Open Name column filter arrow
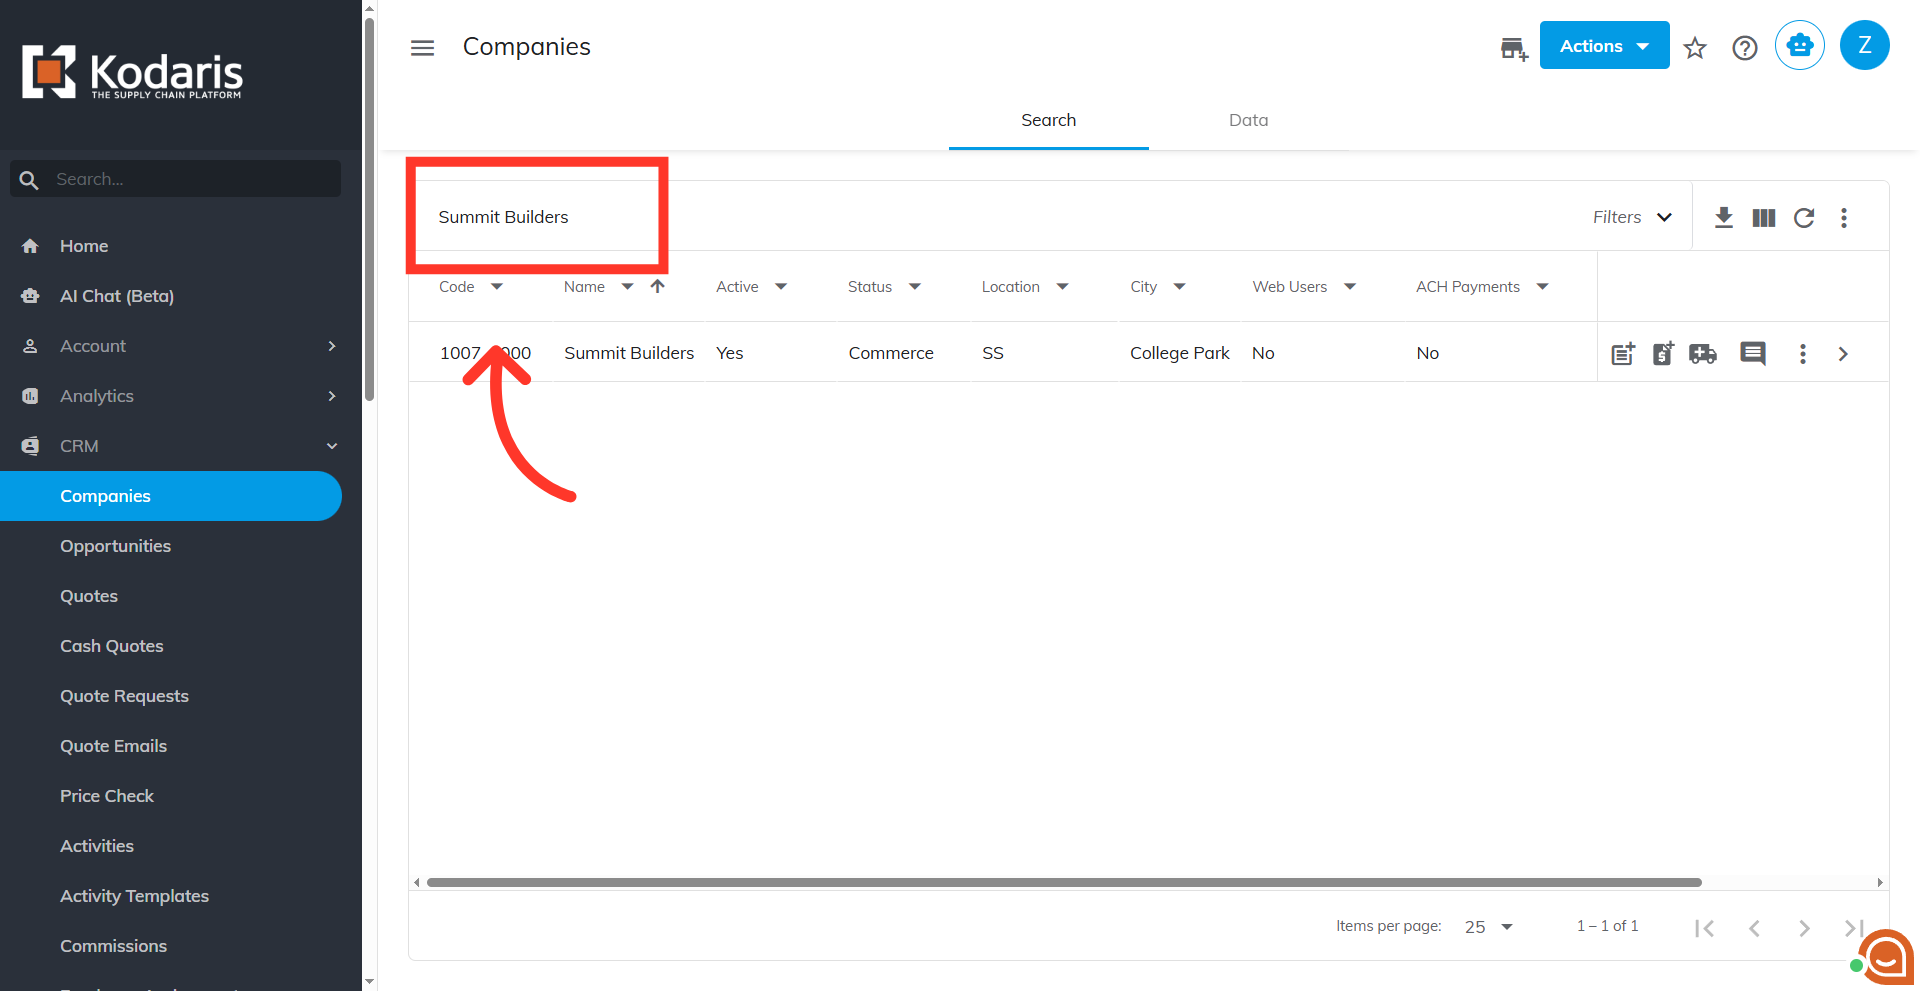This screenshot has width=1920, height=991. pyautogui.click(x=627, y=286)
